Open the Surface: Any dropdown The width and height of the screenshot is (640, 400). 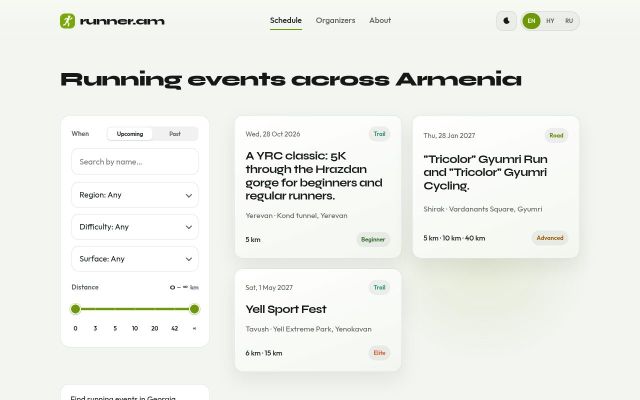135,259
